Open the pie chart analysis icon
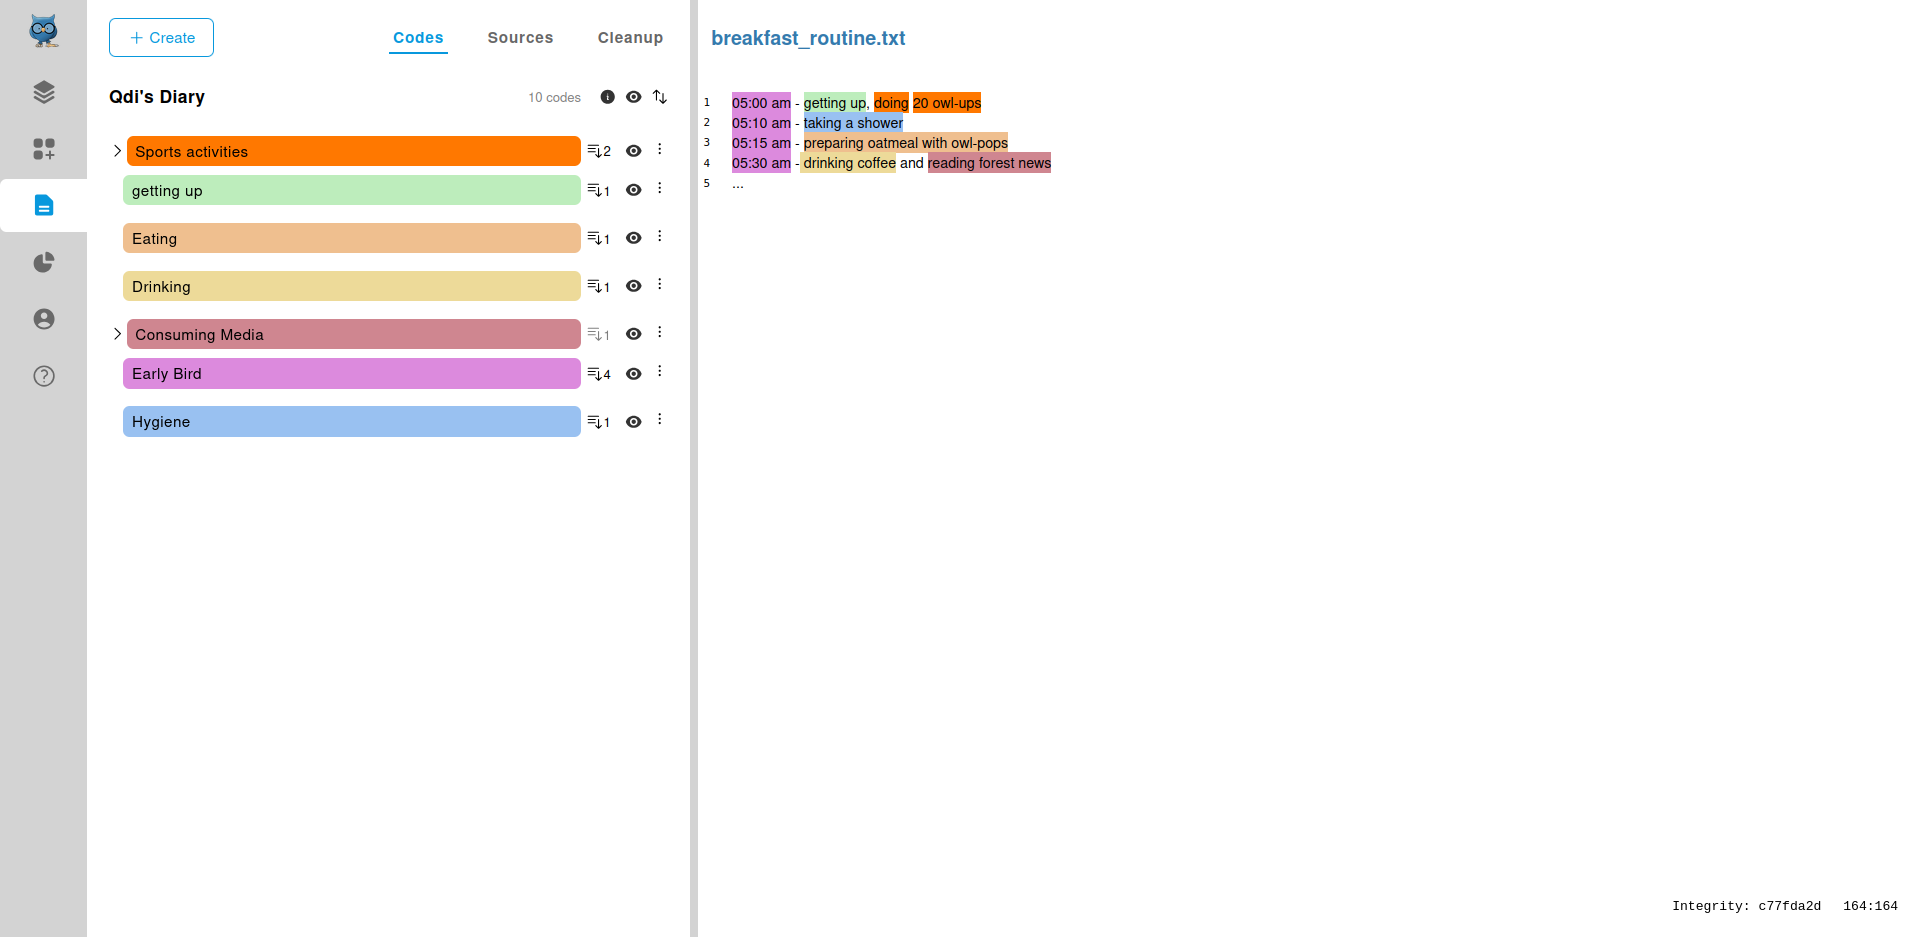This screenshot has width=1920, height=937. click(x=43, y=262)
